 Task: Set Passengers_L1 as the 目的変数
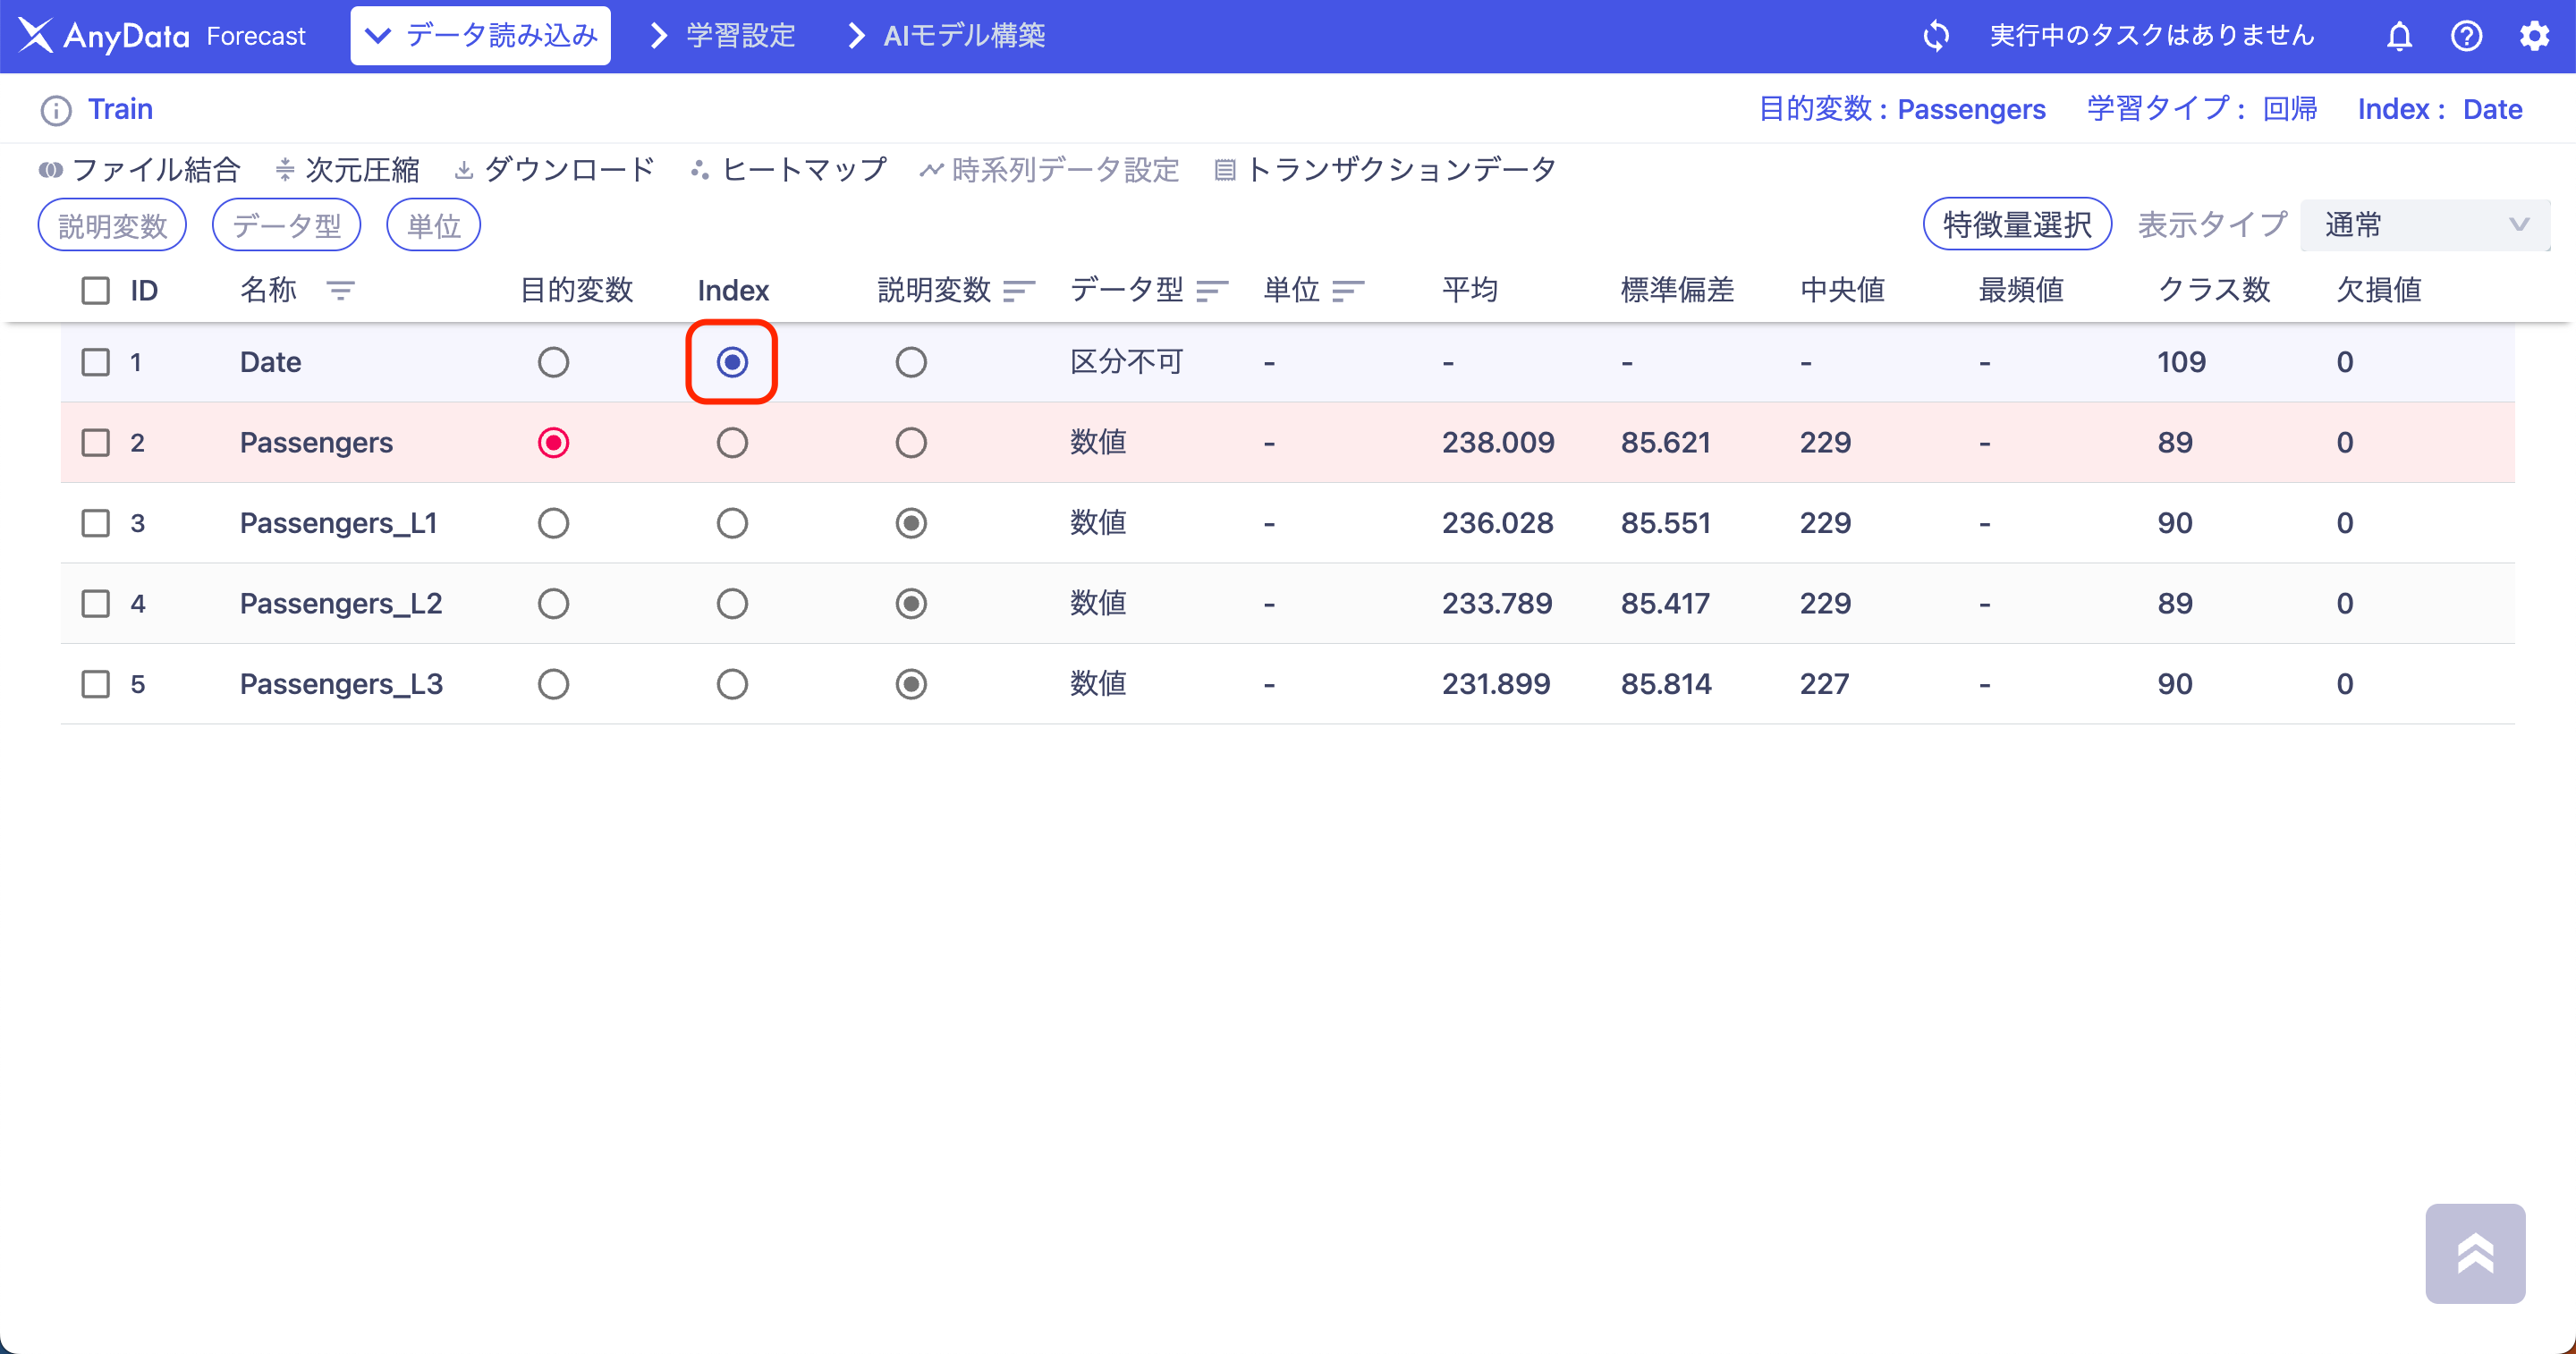pyautogui.click(x=553, y=522)
